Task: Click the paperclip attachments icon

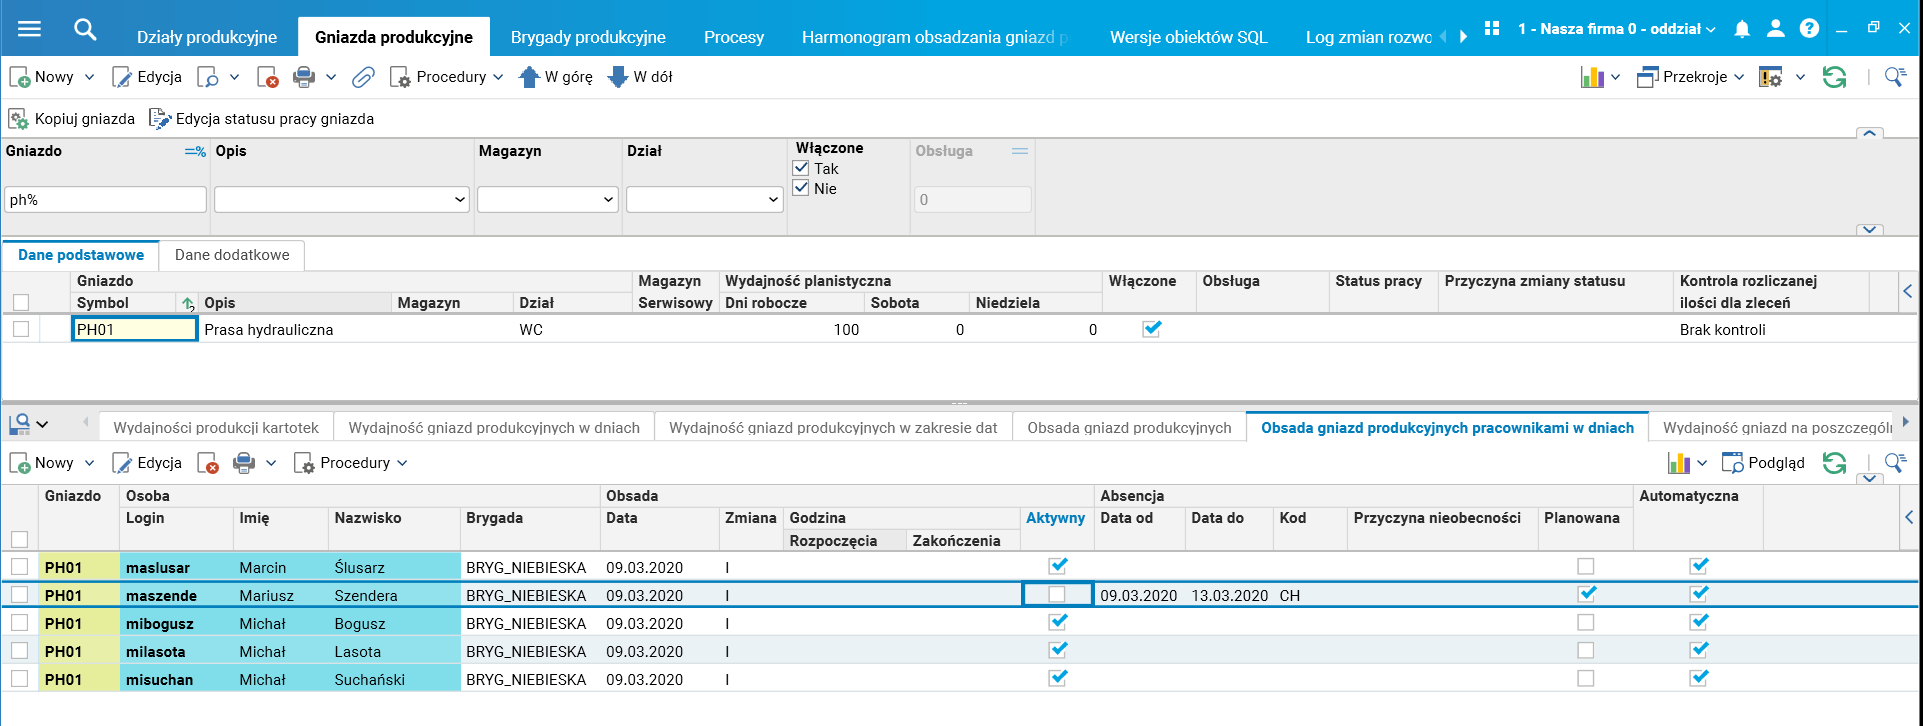Action: pos(363,77)
